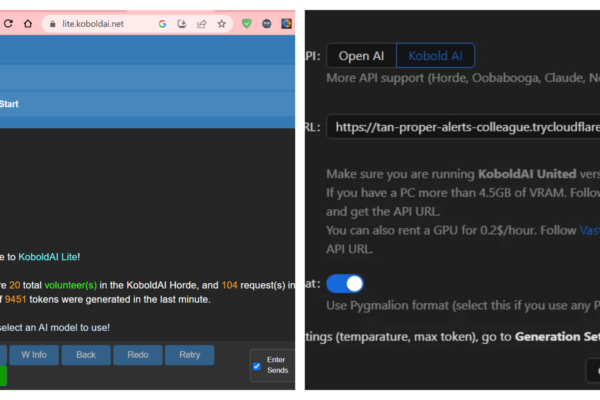Click the text 'KoboldAI United'
The height and width of the screenshot is (400, 600).
[527, 174]
